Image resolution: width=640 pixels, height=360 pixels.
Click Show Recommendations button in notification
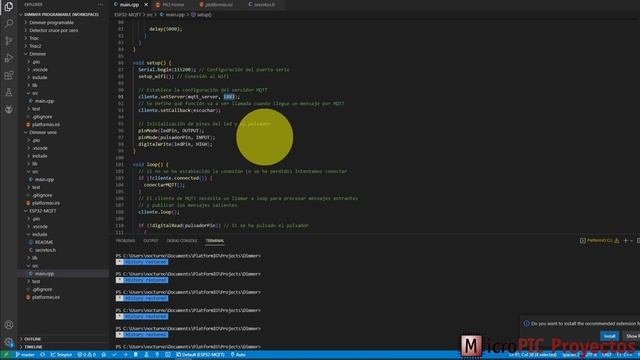[x=631, y=336]
